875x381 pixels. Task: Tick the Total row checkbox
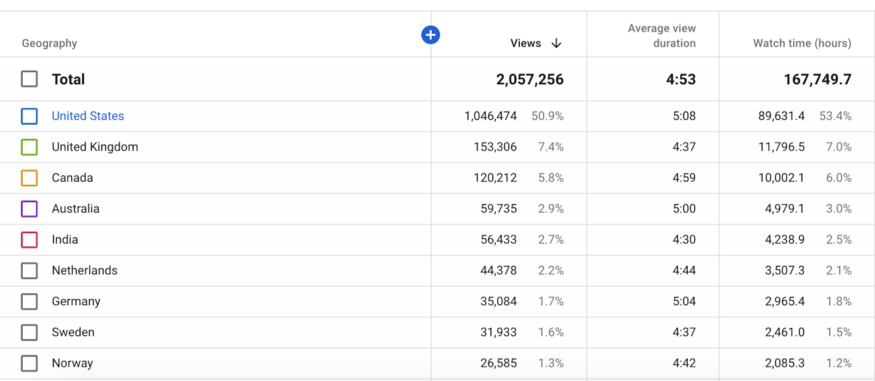(30, 79)
